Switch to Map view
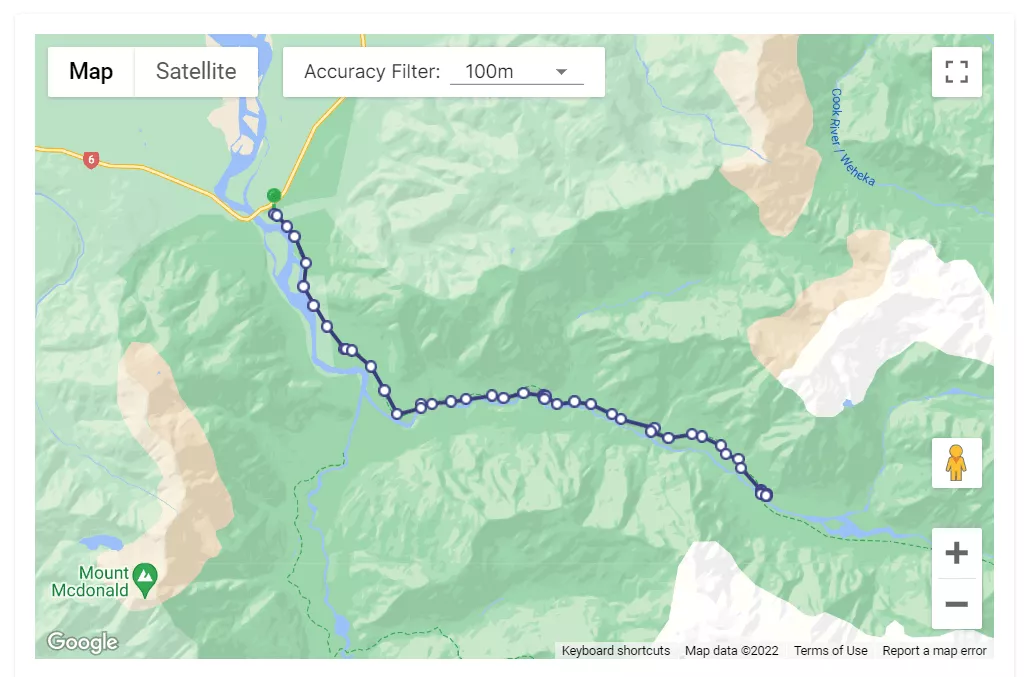This screenshot has height=677, width=1024. 91,72
